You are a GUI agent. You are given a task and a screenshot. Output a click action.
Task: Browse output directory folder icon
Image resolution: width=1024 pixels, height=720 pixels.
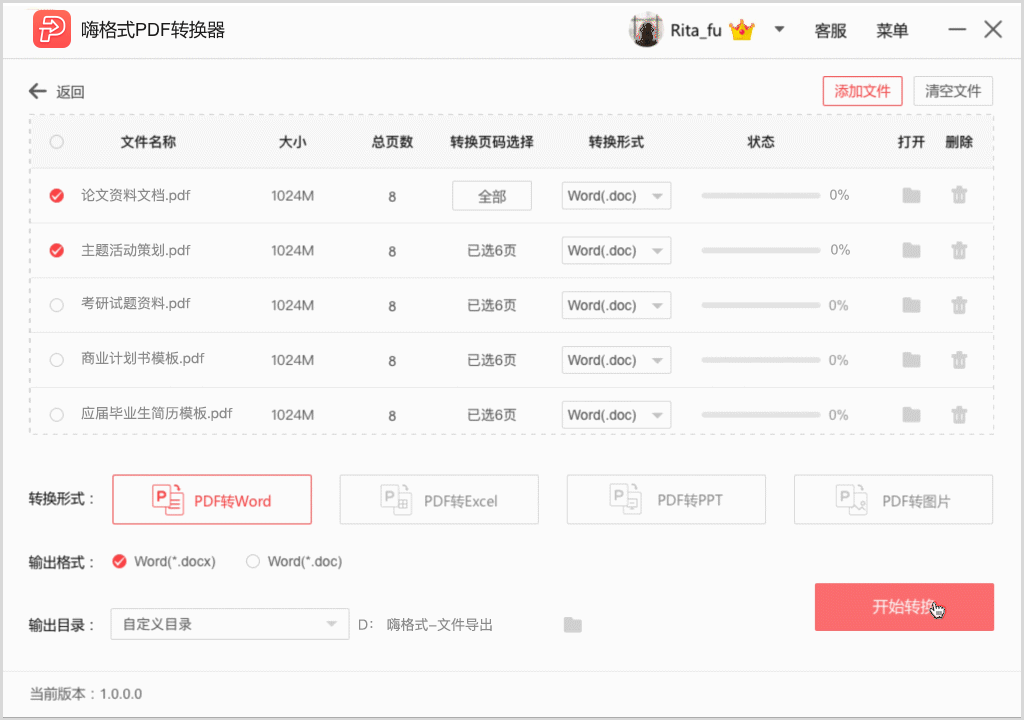pyautogui.click(x=572, y=625)
